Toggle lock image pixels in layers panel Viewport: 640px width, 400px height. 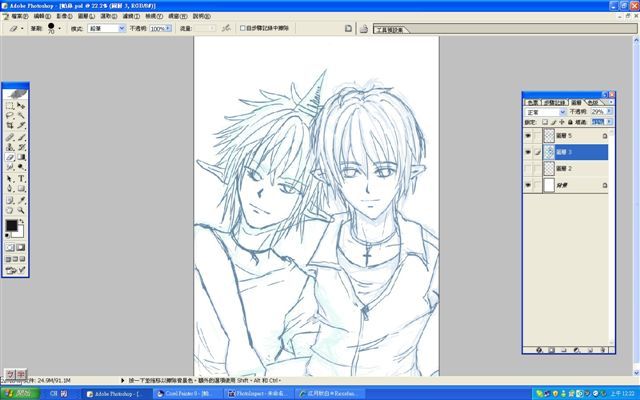click(553, 122)
